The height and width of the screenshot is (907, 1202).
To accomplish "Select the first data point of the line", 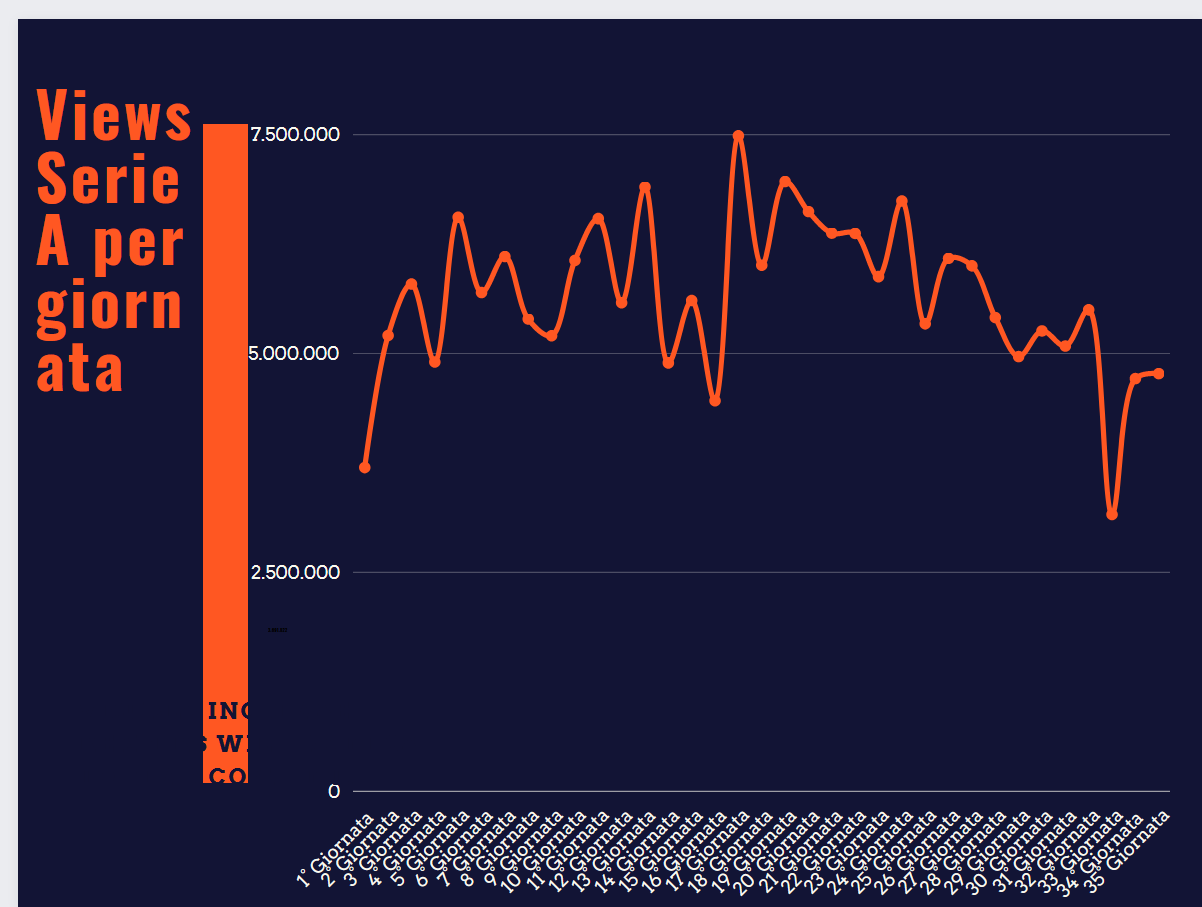I will coord(365,467).
